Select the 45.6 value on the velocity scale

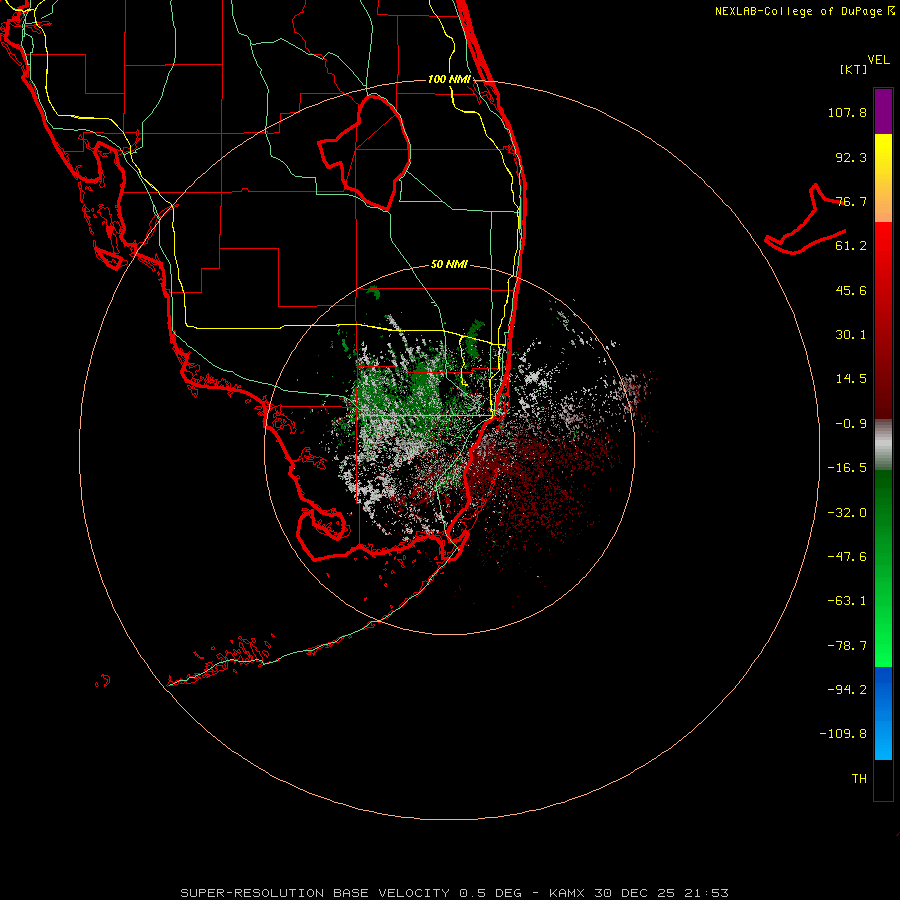[851, 290]
